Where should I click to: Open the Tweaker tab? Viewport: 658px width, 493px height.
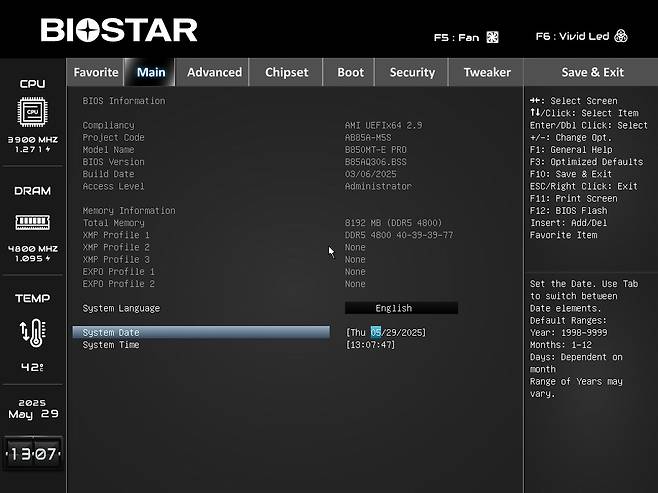487,72
